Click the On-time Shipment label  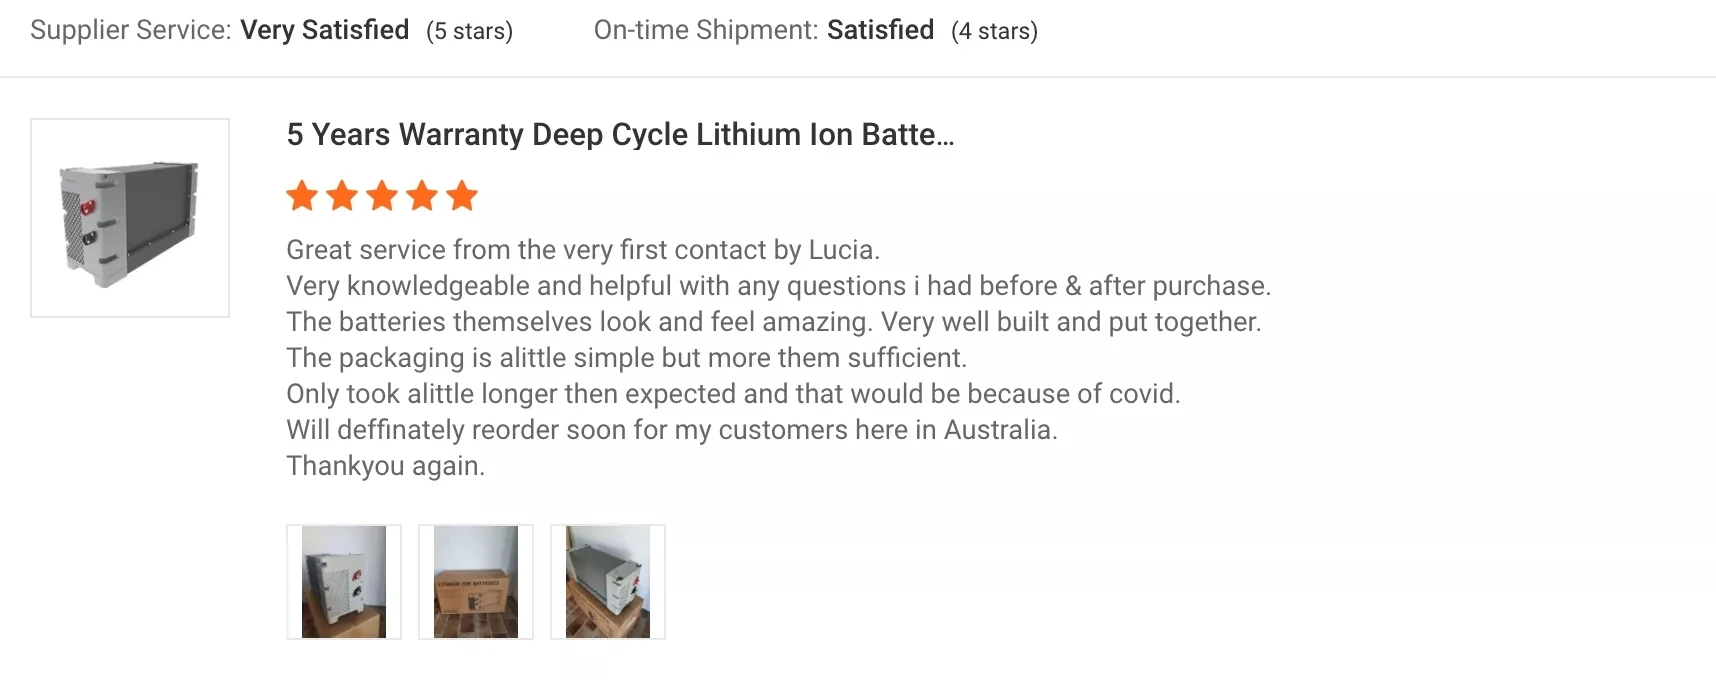coord(706,30)
